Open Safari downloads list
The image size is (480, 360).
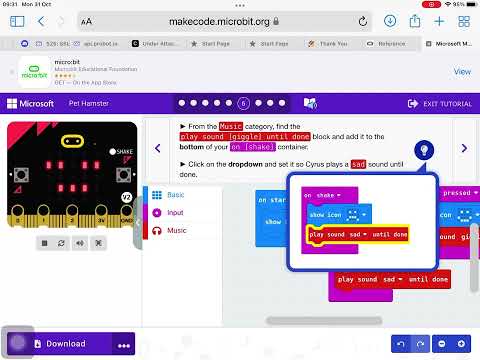390,21
